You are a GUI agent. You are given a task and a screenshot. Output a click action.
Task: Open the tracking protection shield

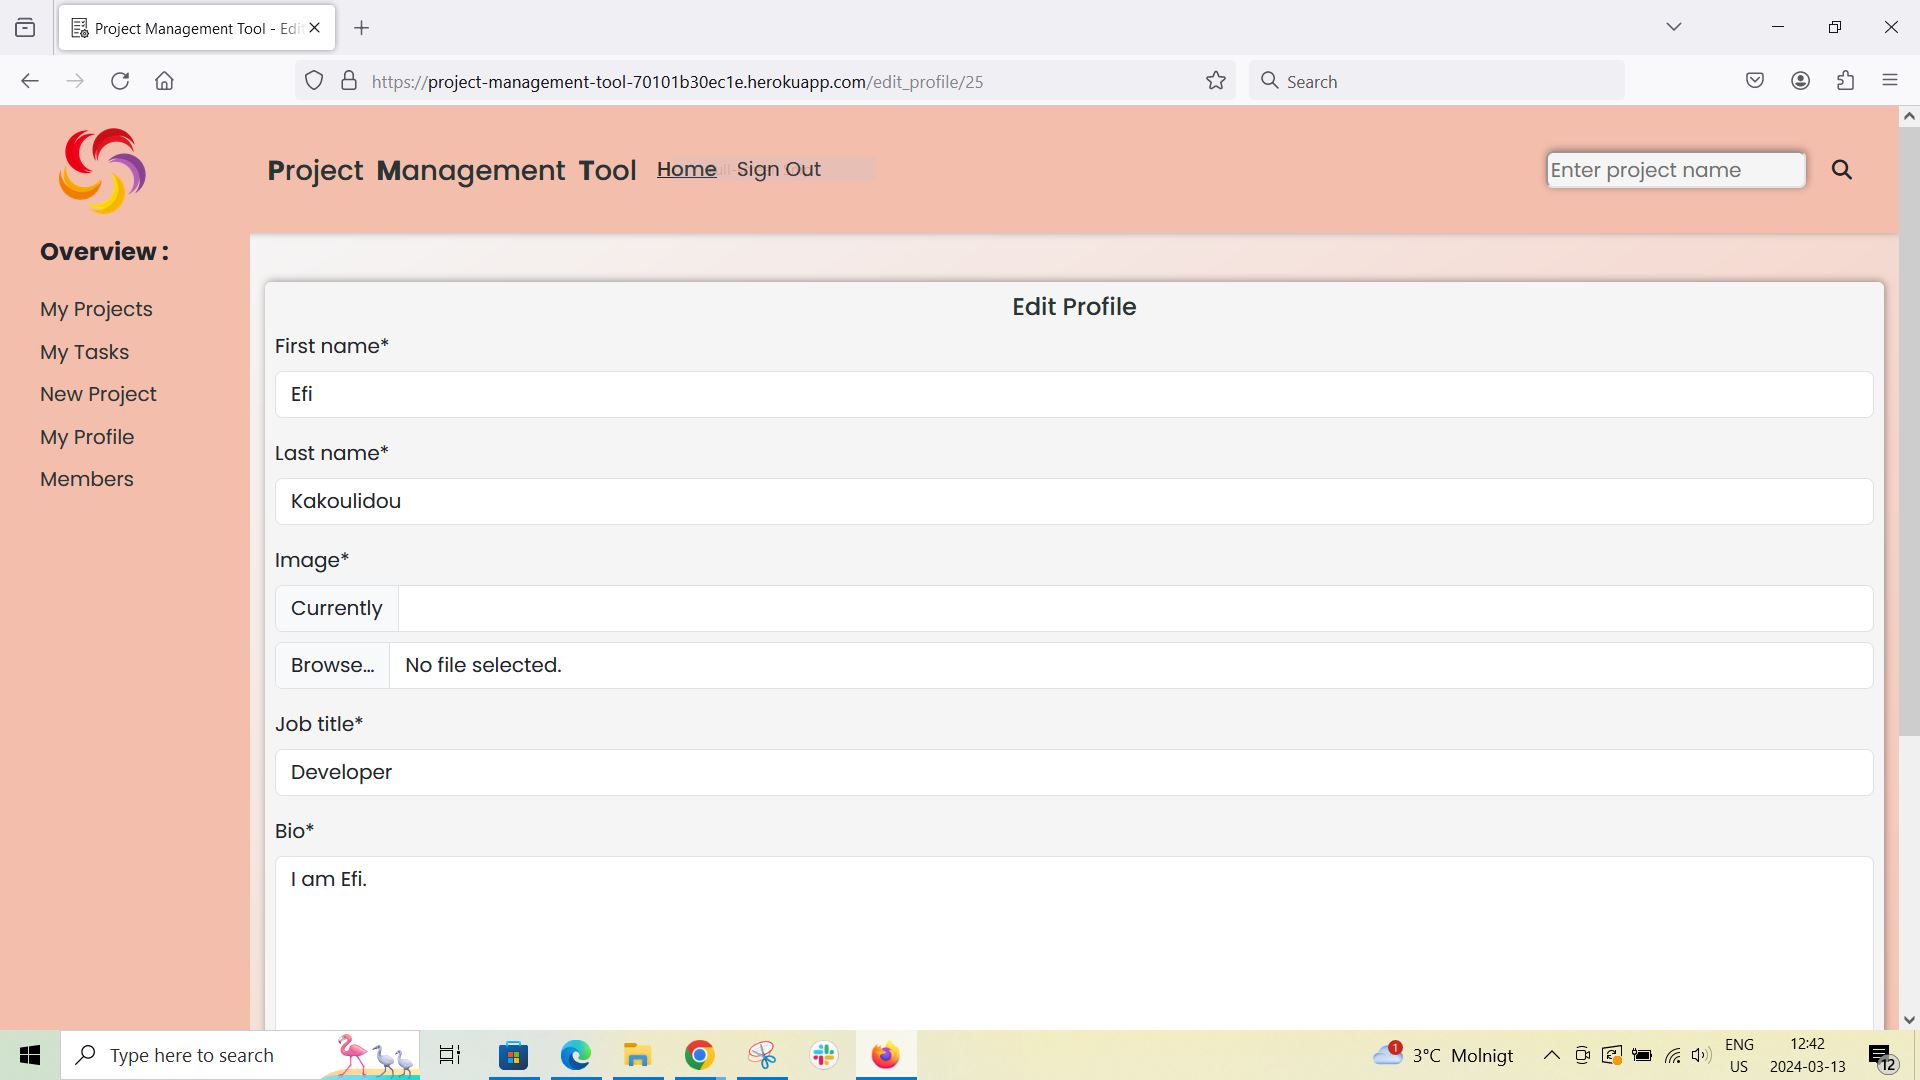pos(314,80)
